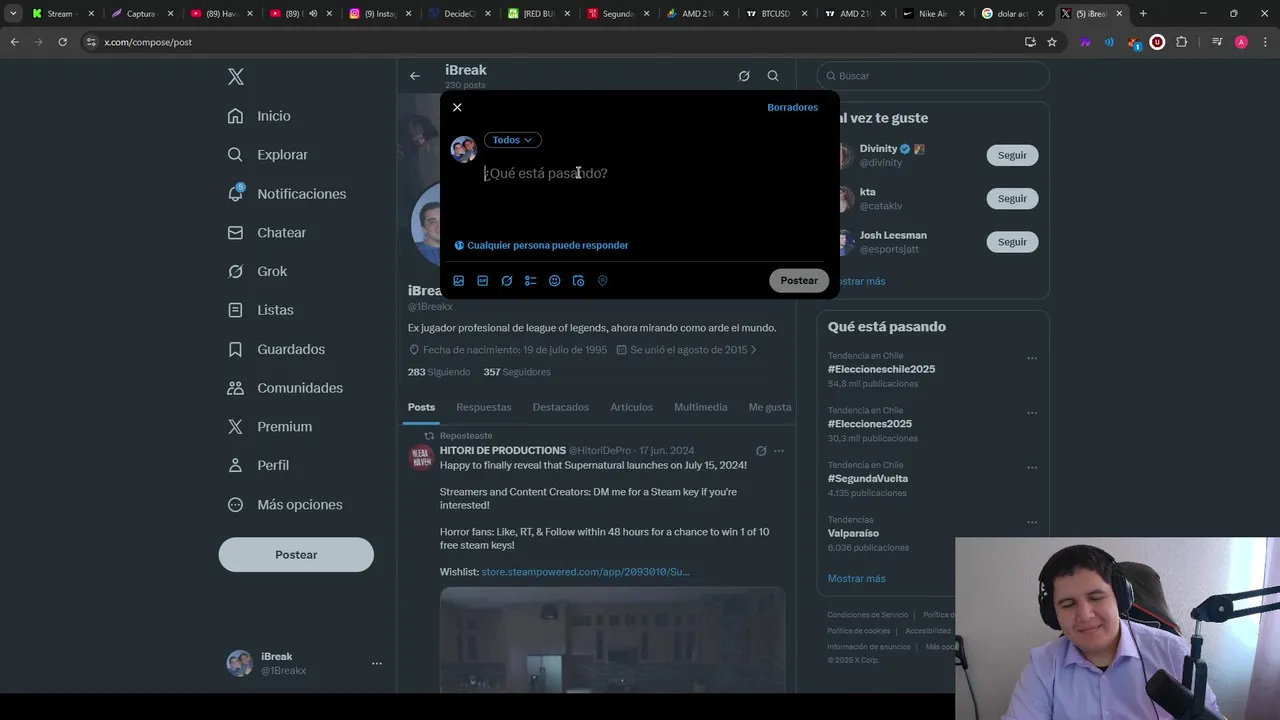1280x720 pixels.
Task: Follow kta
Action: click(x=1012, y=199)
